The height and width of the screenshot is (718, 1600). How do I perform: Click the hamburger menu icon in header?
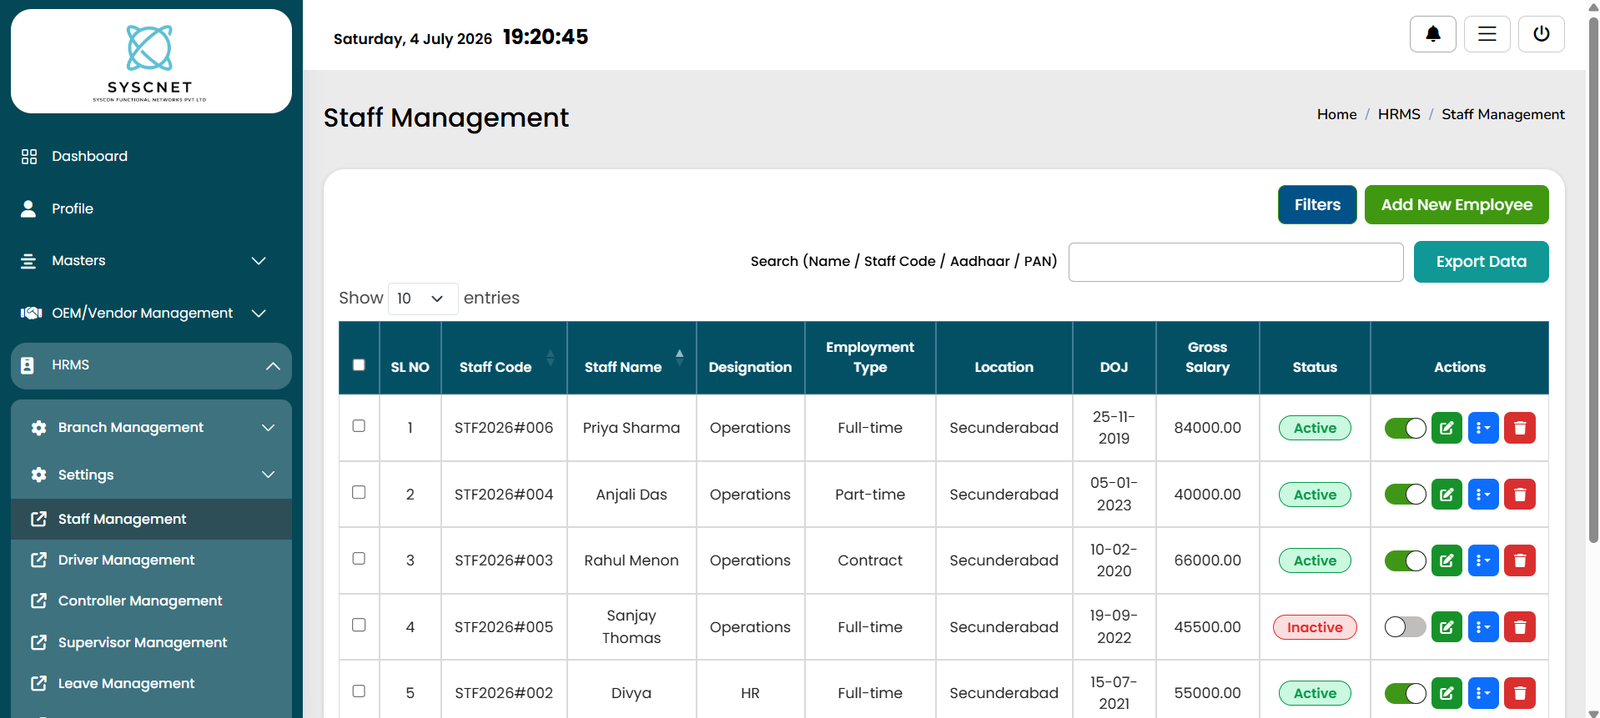1487,34
